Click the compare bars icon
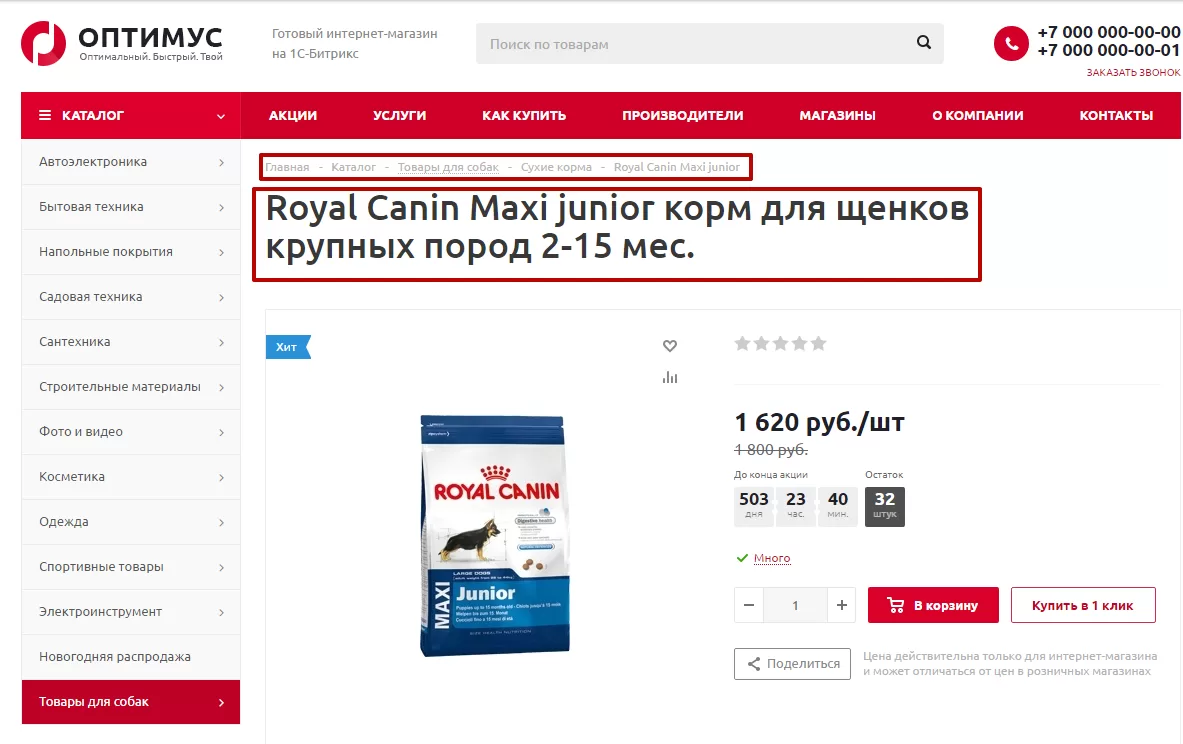The image size is (1183, 744). click(x=670, y=377)
